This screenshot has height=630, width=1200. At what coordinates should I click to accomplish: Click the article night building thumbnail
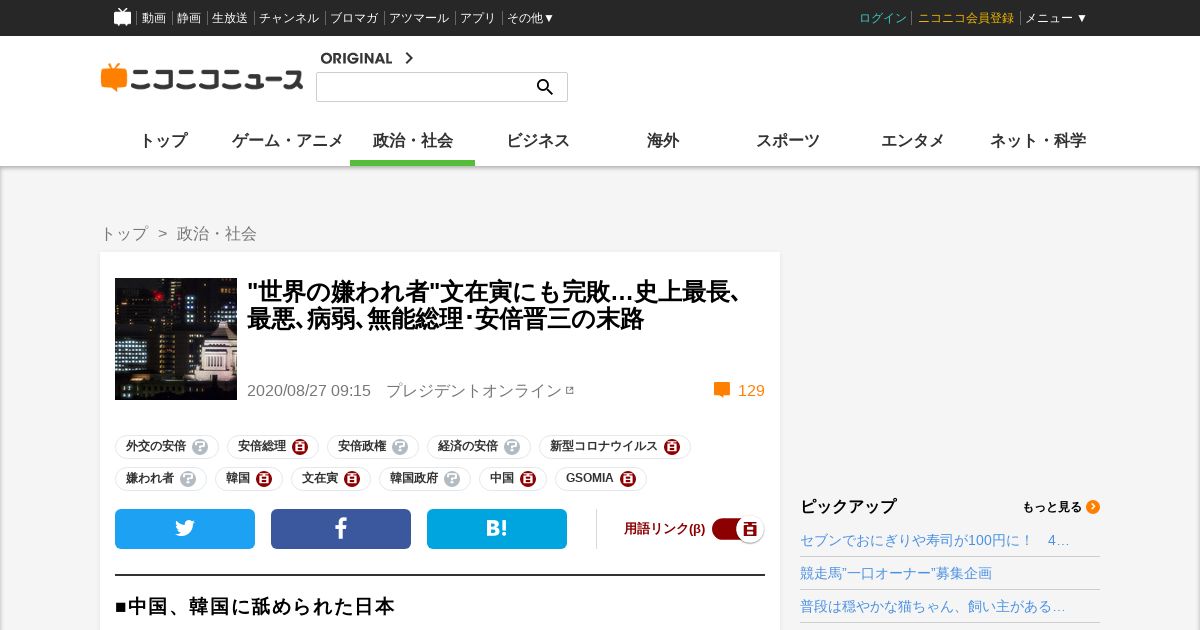(176, 339)
